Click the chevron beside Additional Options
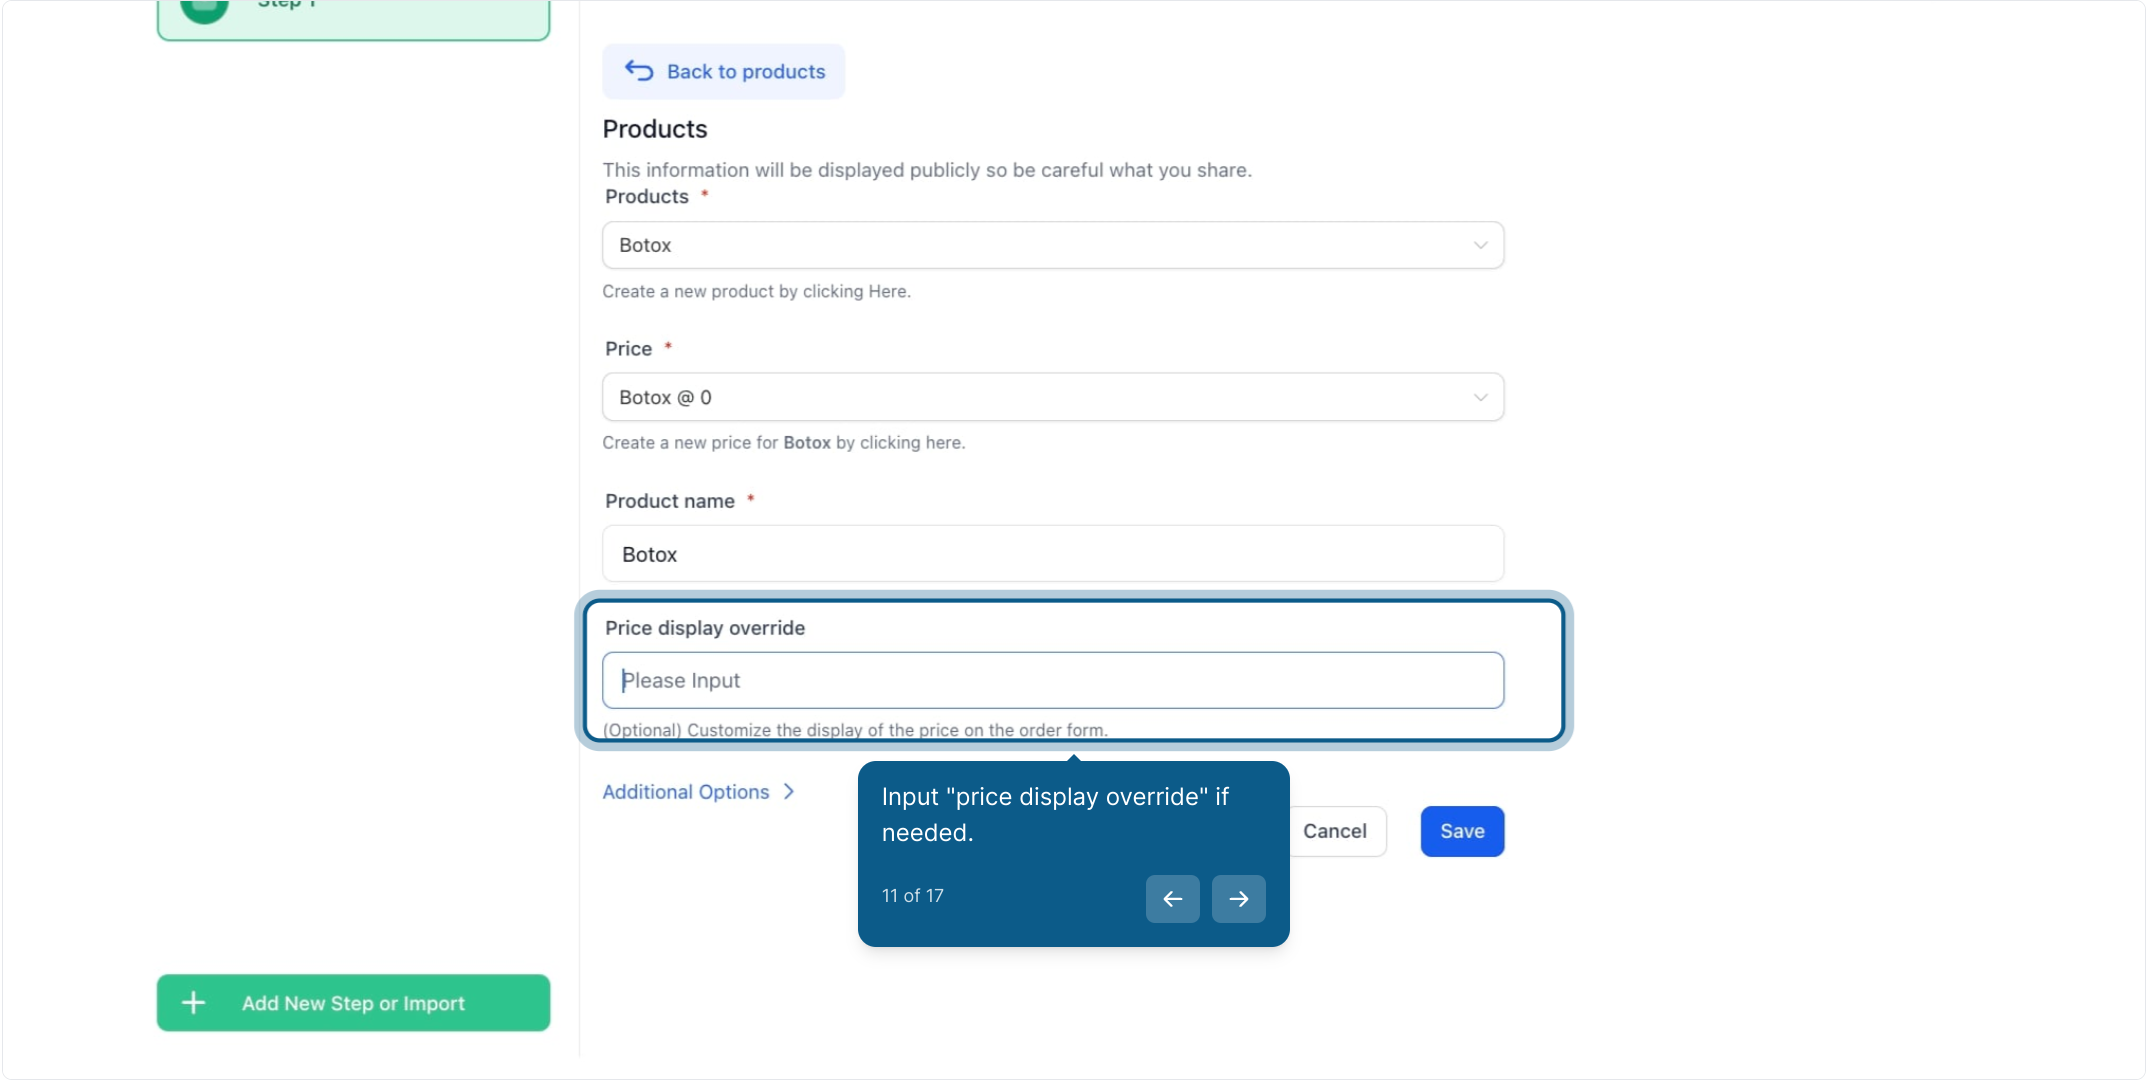Viewport: 2148px width, 1080px height. click(789, 791)
